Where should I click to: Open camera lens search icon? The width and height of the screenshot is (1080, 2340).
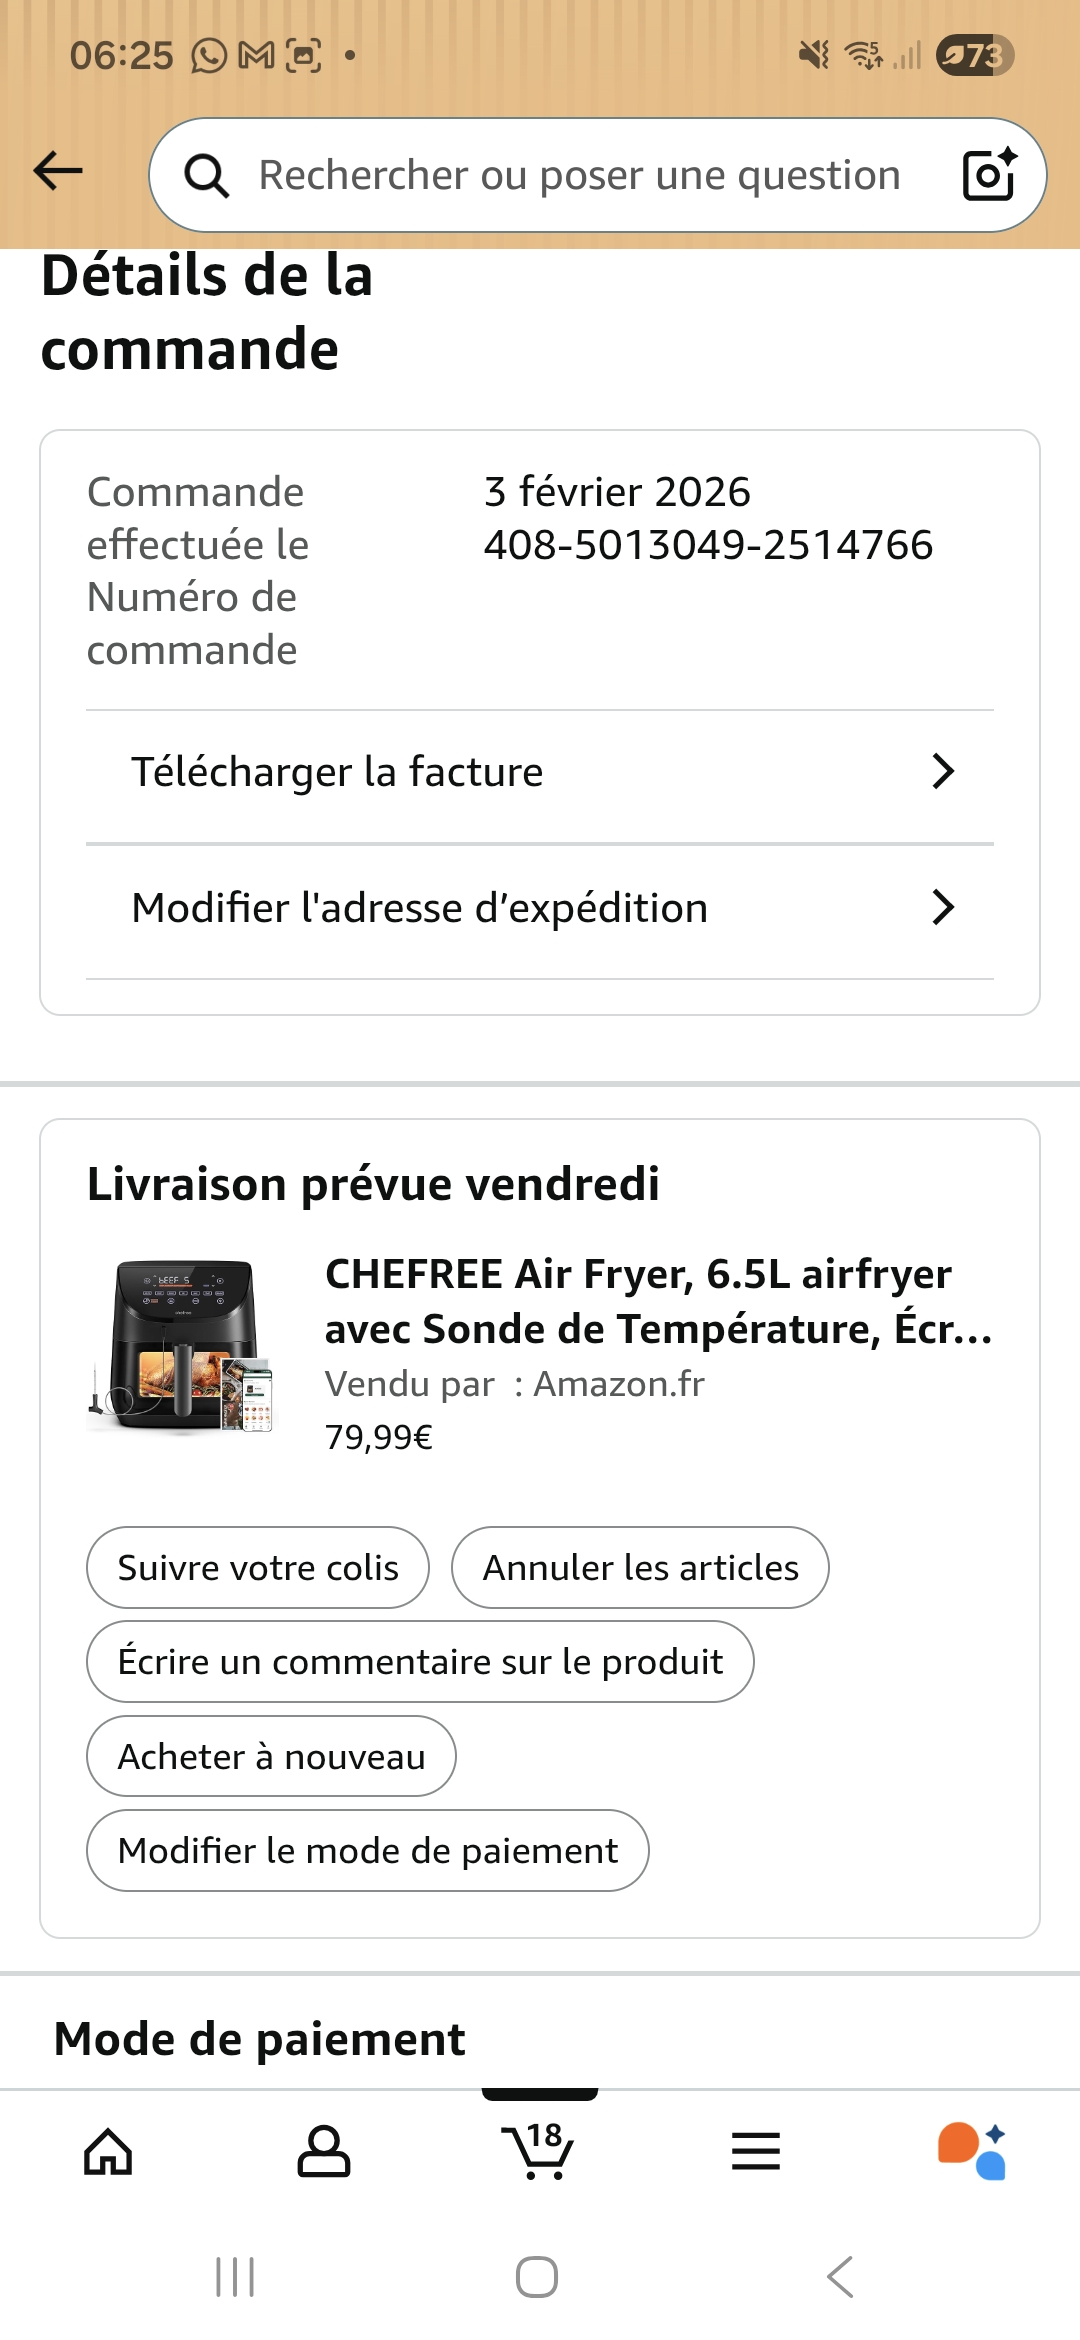coord(989,174)
